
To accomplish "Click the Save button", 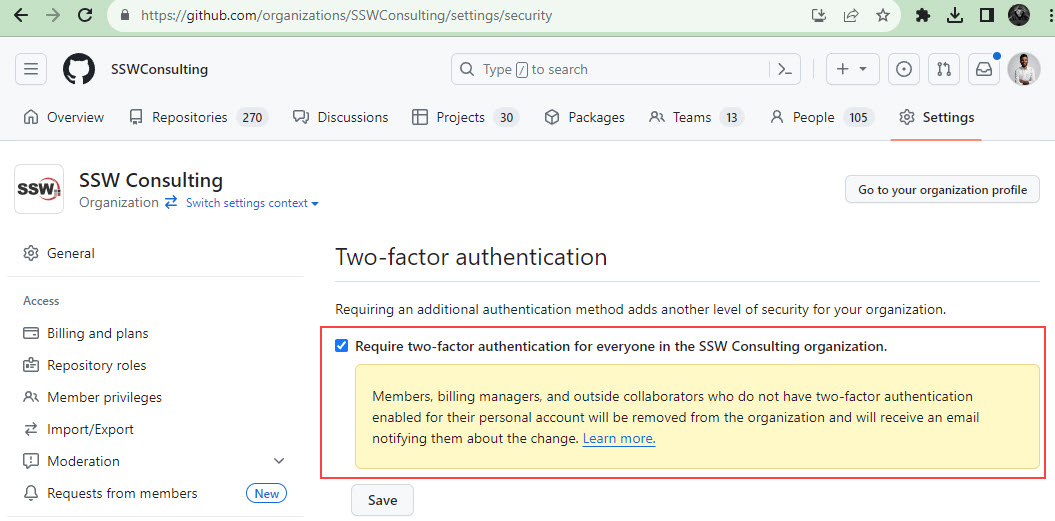I will pos(382,500).
